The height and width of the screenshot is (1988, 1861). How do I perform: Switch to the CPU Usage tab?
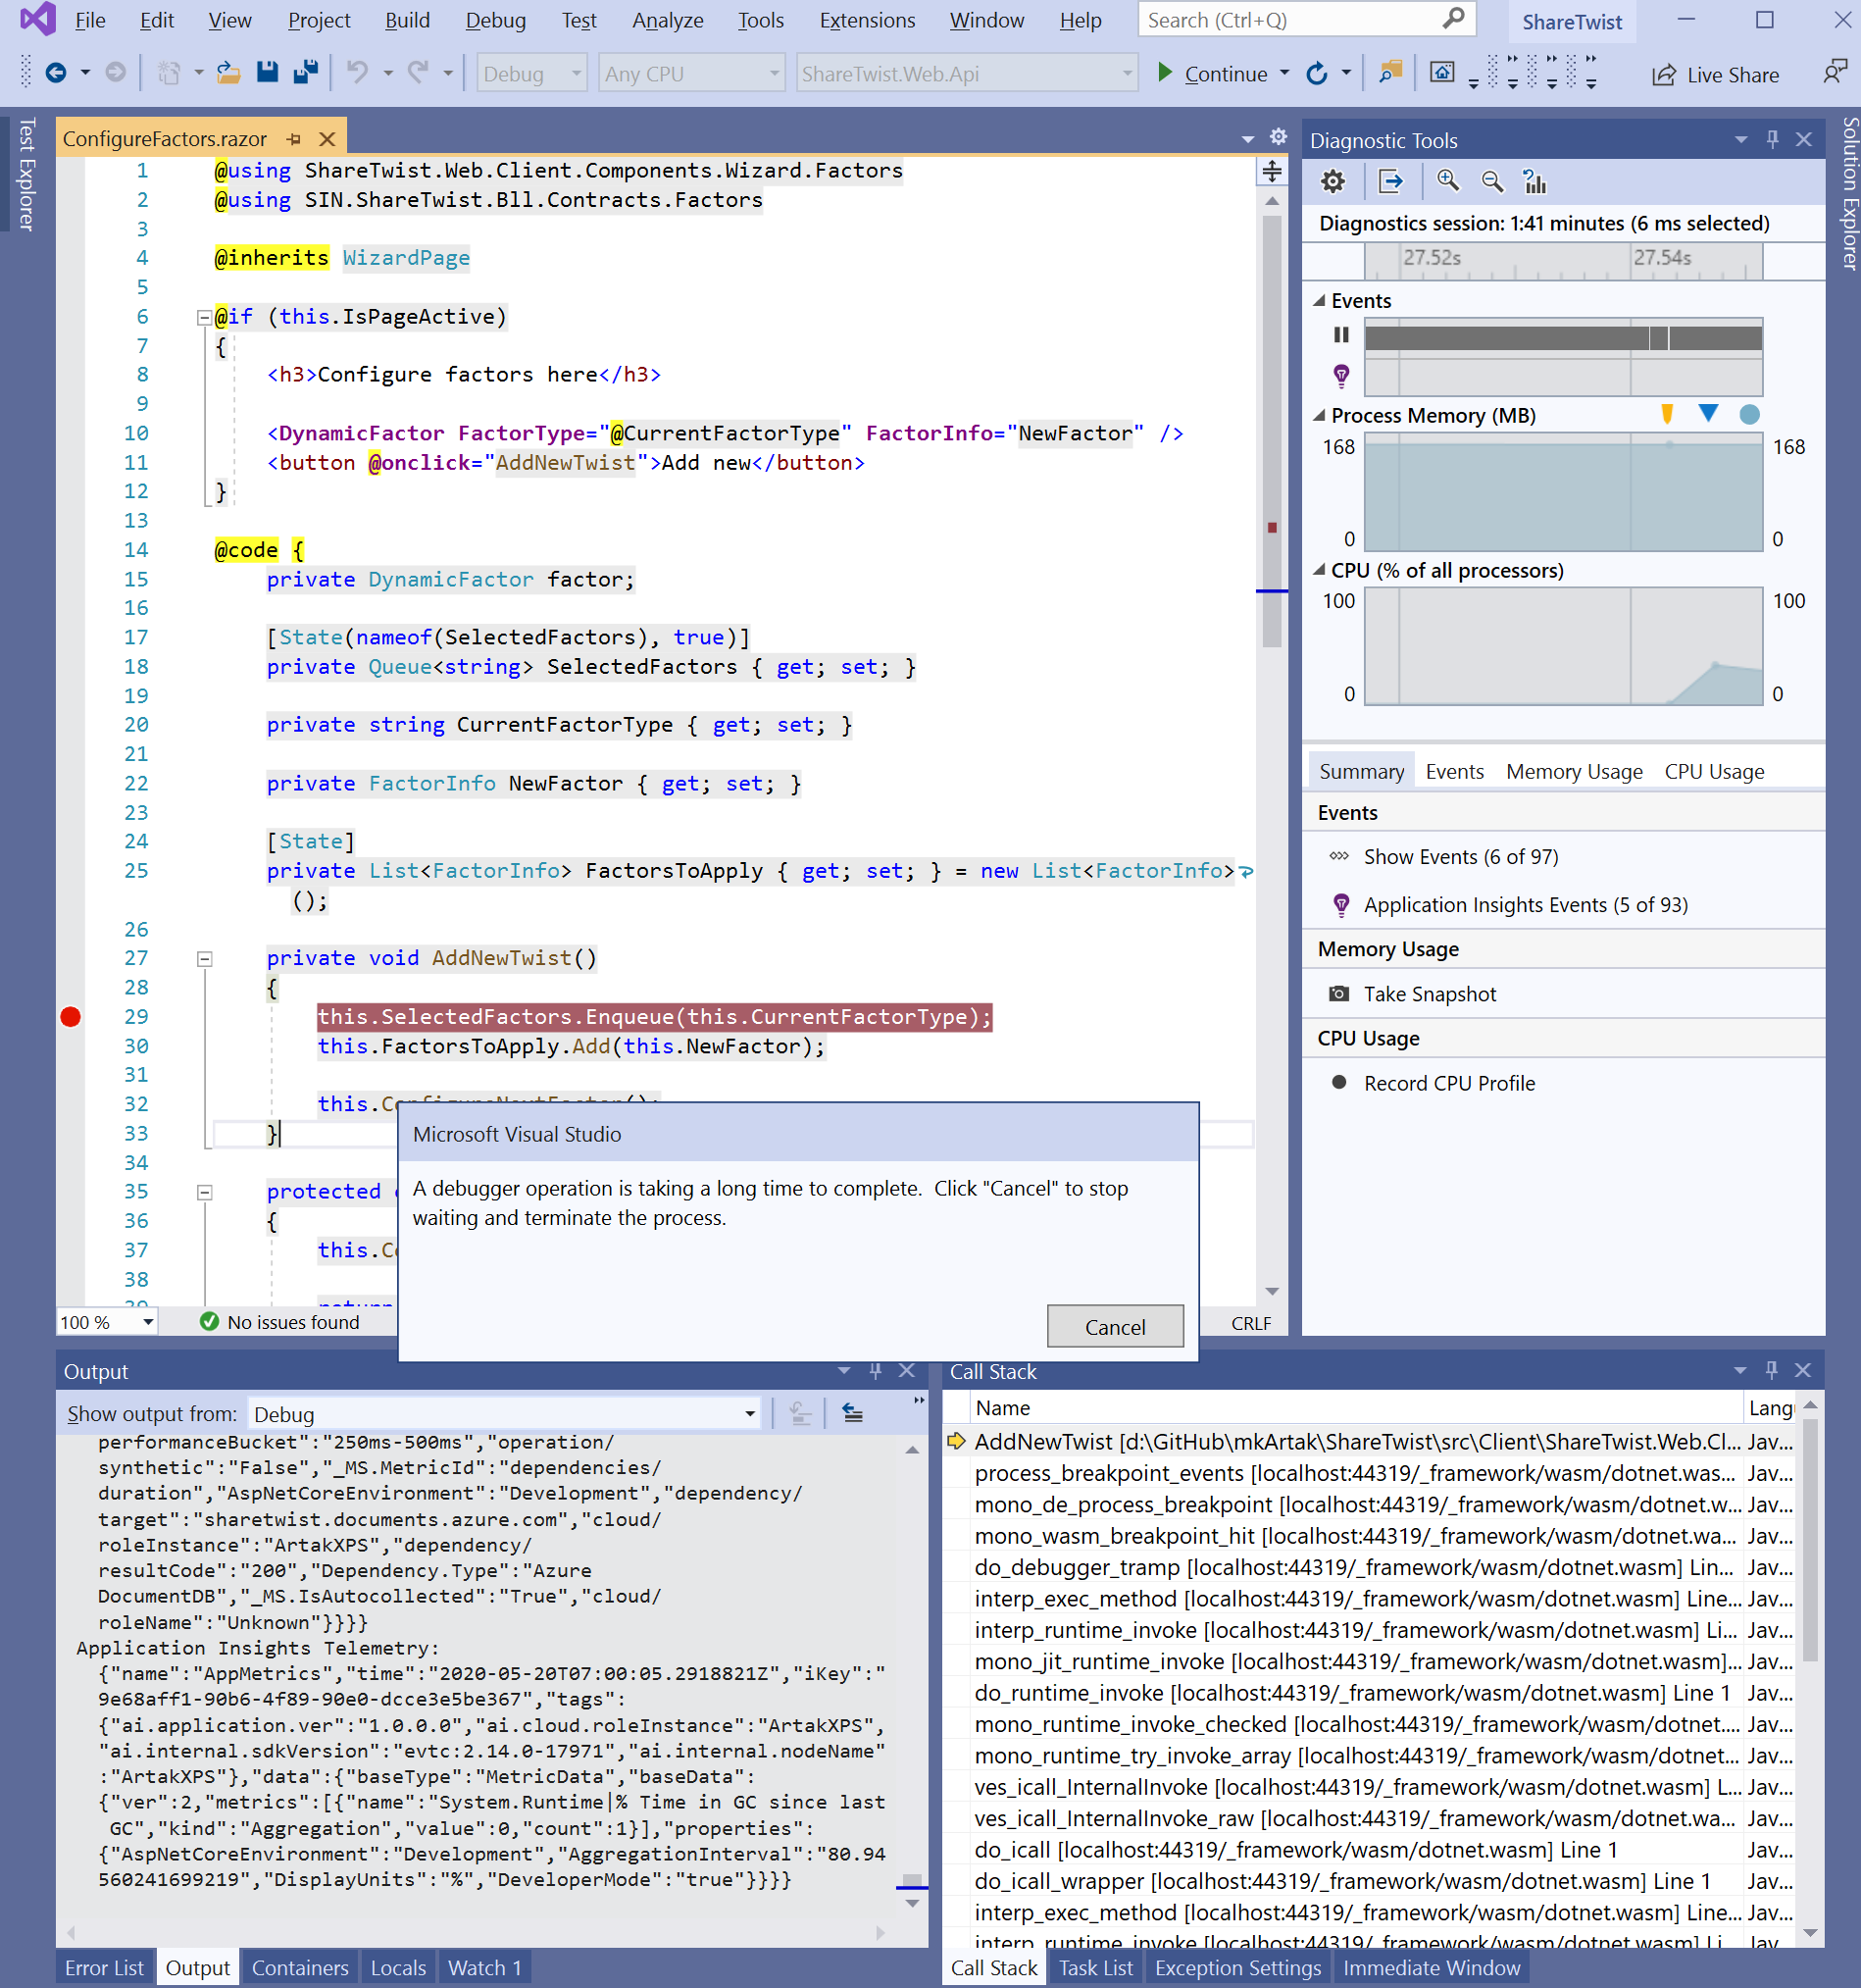(x=1713, y=771)
